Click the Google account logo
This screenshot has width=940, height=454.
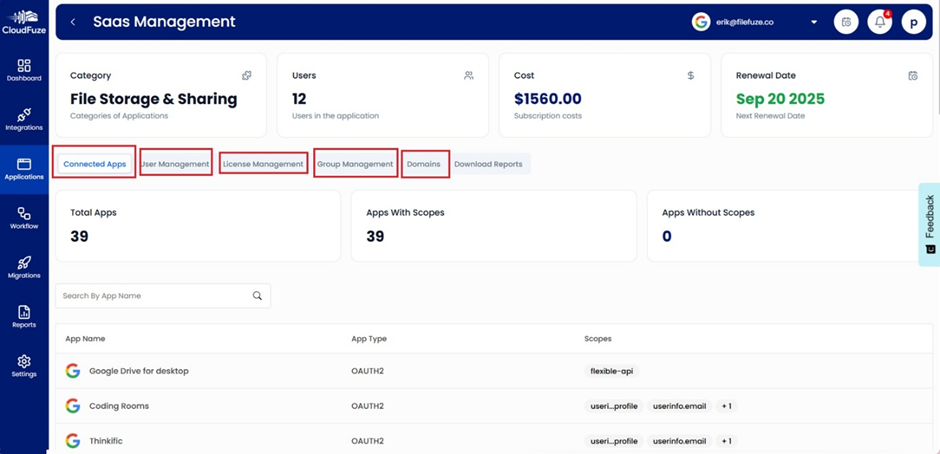pyautogui.click(x=700, y=22)
